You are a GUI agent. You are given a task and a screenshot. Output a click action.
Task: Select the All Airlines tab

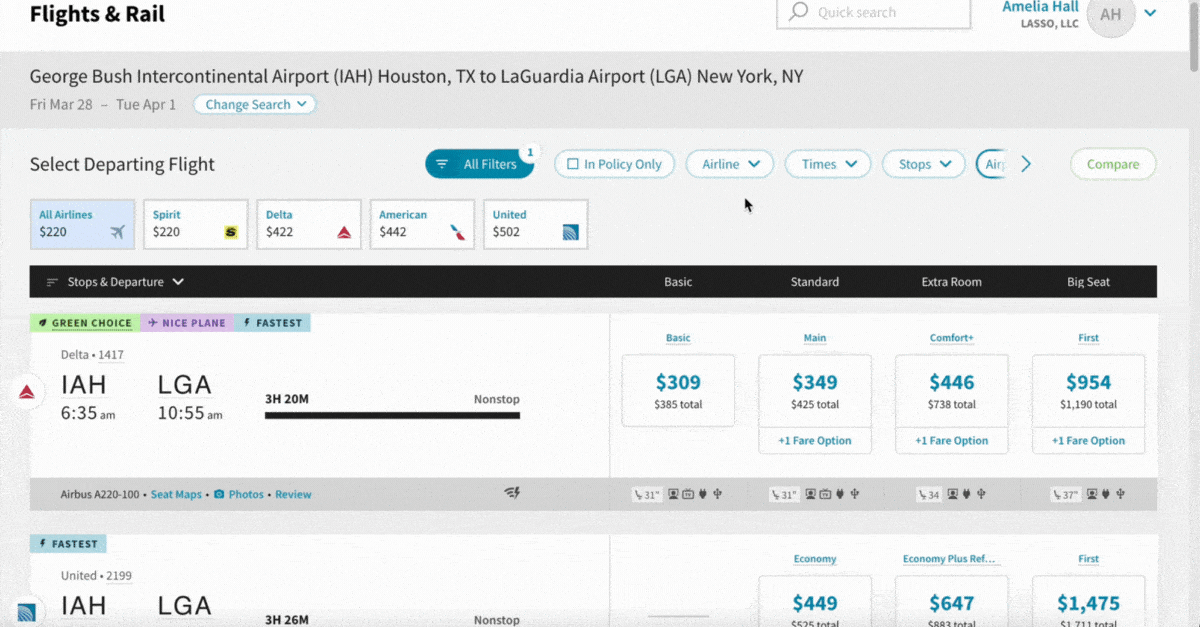pos(82,224)
